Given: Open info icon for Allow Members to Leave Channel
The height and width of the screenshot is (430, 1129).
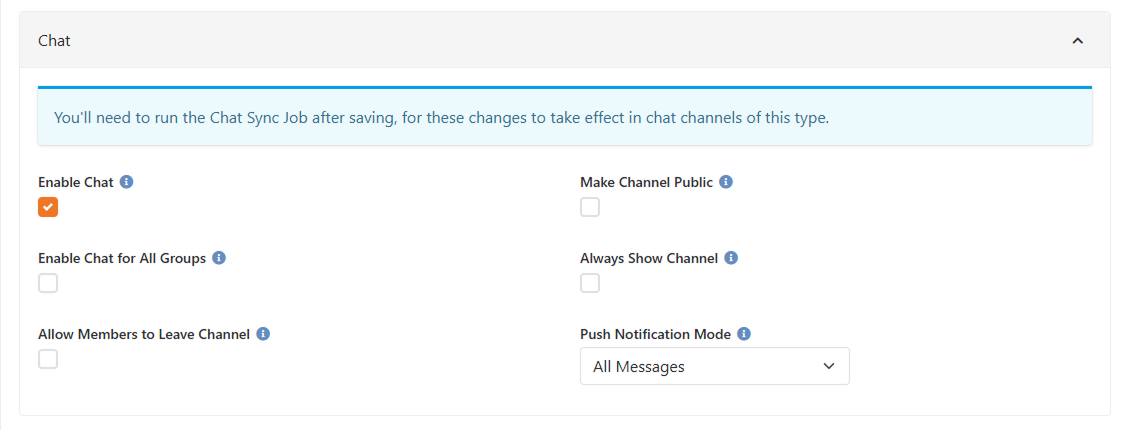Looking at the screenshot, I should [264, 334].
